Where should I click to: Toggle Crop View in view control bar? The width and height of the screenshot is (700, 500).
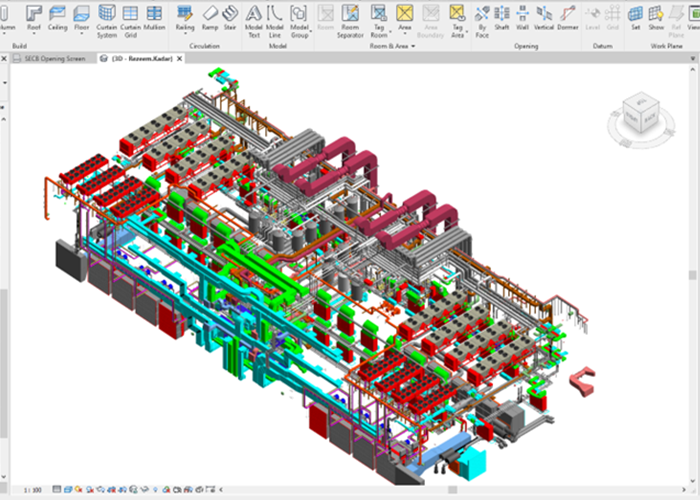point(112,489)
